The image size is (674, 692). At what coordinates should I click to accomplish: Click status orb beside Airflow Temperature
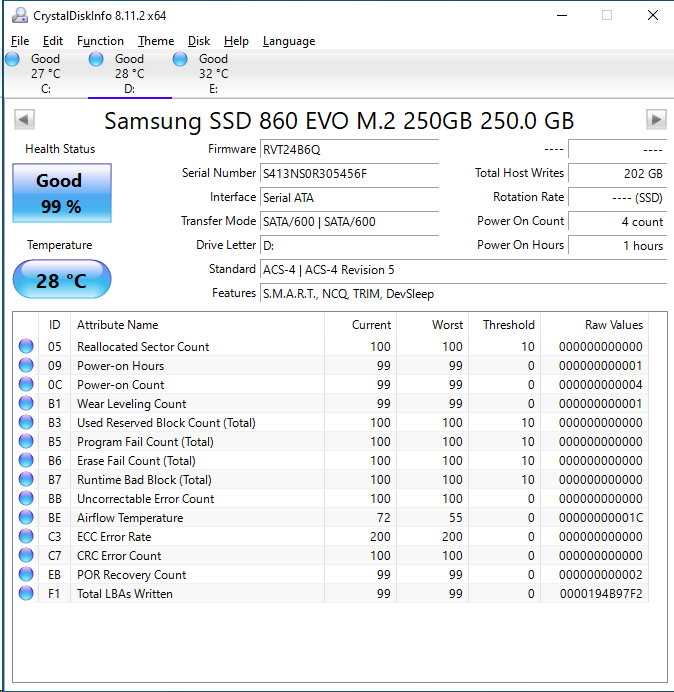coord(26,518)
